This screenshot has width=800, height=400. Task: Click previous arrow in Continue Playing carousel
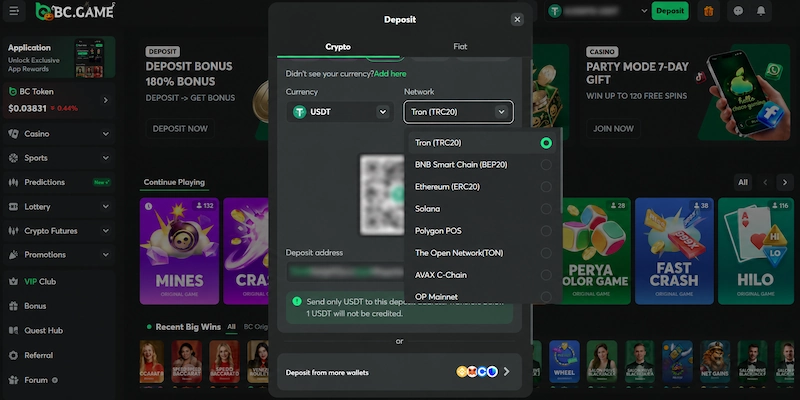765,182
